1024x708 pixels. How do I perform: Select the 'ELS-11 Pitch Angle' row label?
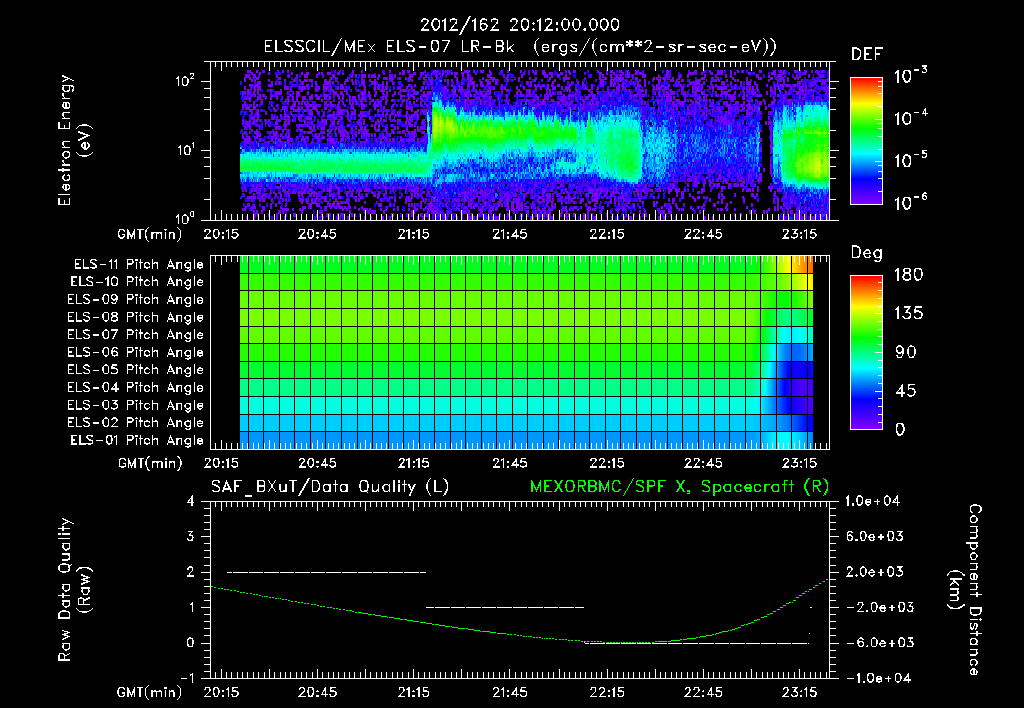coord(138,265)
